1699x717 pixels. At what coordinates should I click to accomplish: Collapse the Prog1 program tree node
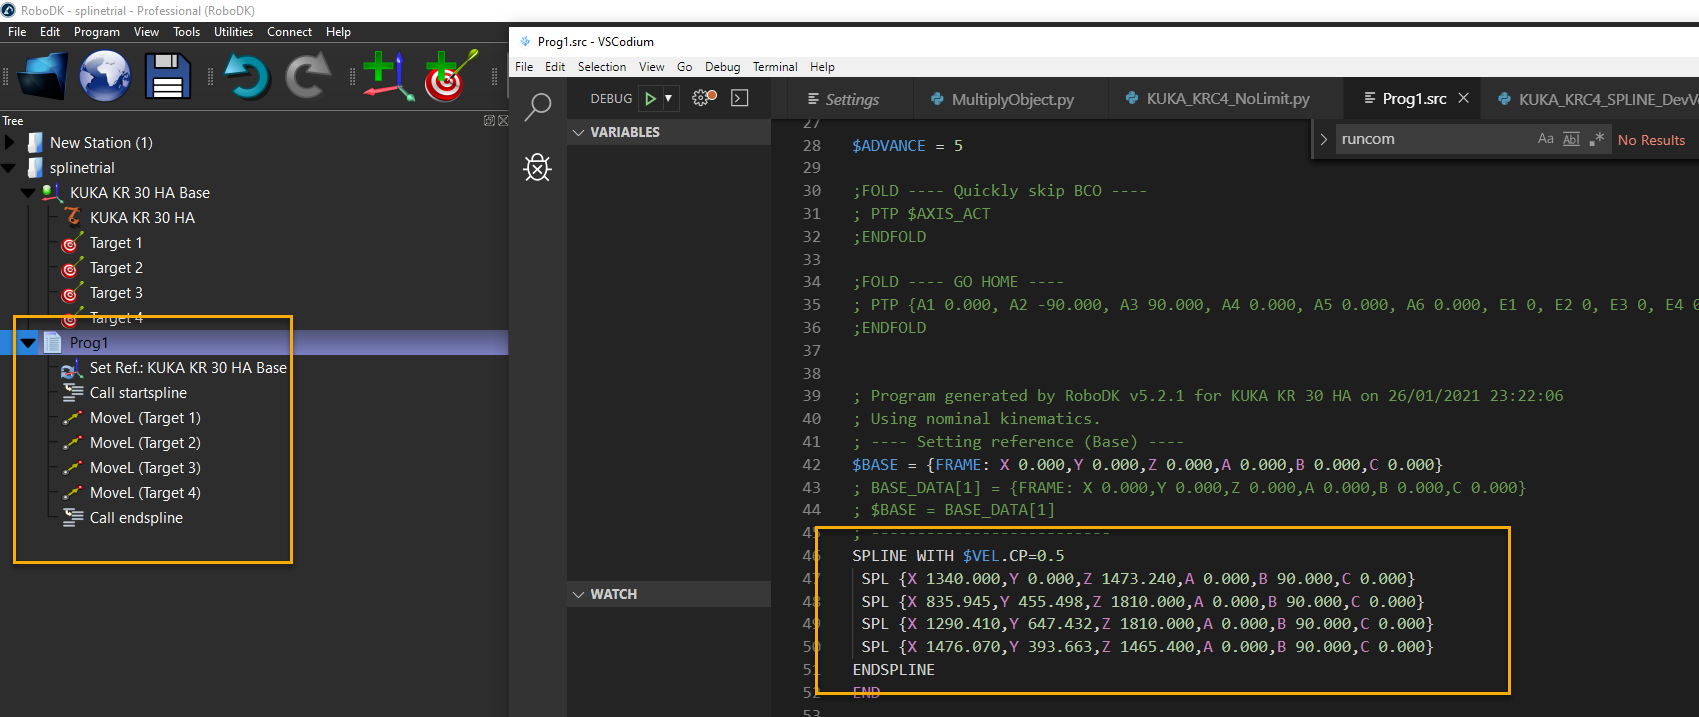[28, 343]
